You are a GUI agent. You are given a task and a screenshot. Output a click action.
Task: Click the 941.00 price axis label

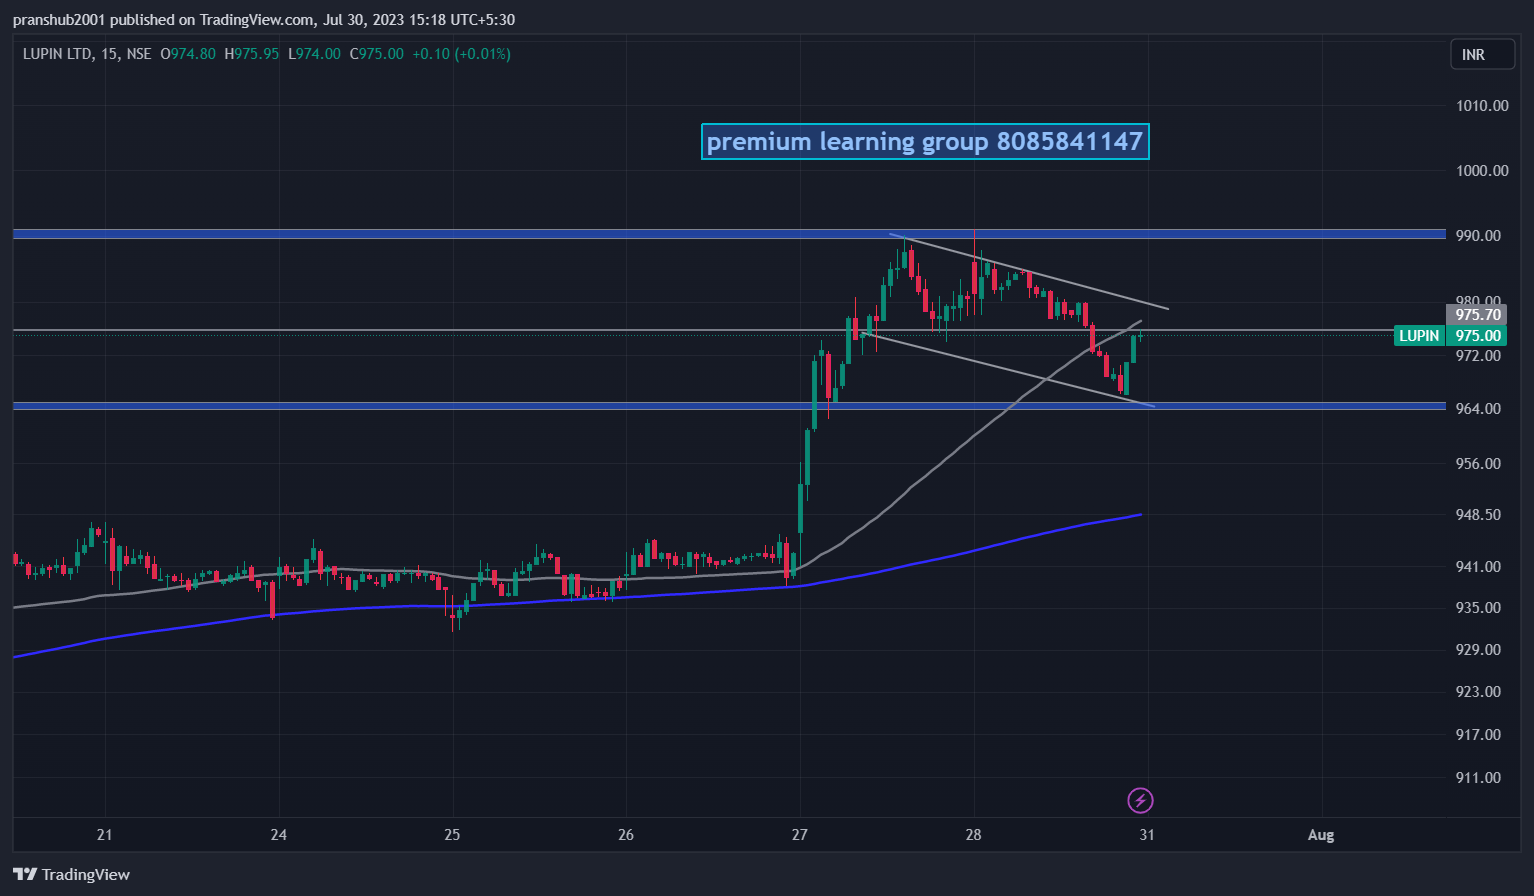pyautogui.click(x=1478, y=567)
